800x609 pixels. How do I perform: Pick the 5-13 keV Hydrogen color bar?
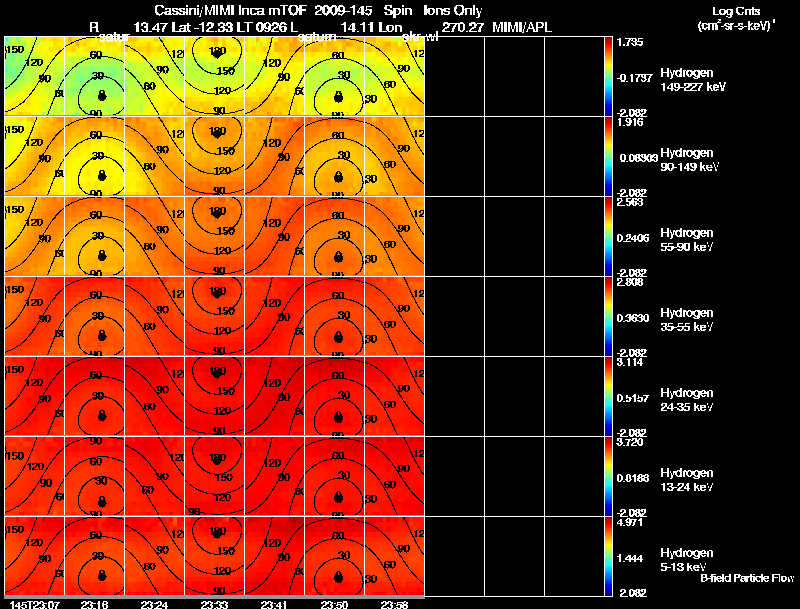click(608, 556)
